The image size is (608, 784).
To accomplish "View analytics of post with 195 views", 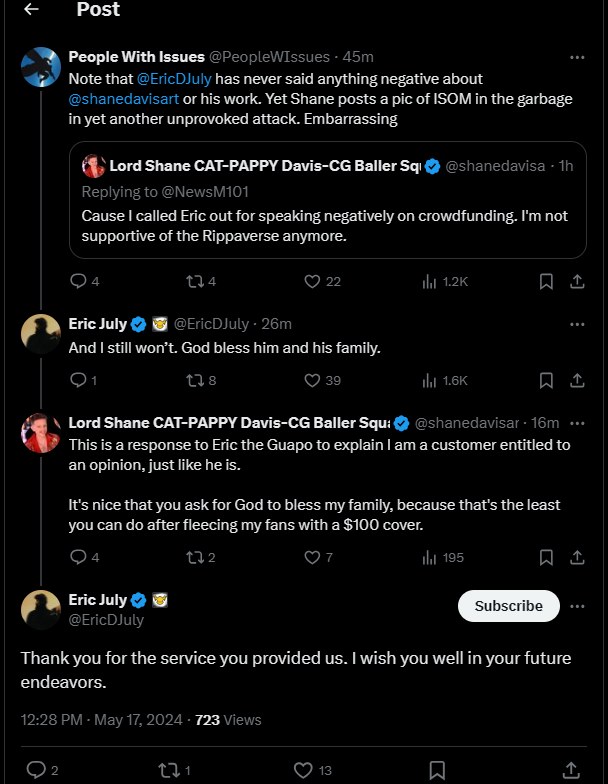I will click(443, 557).
